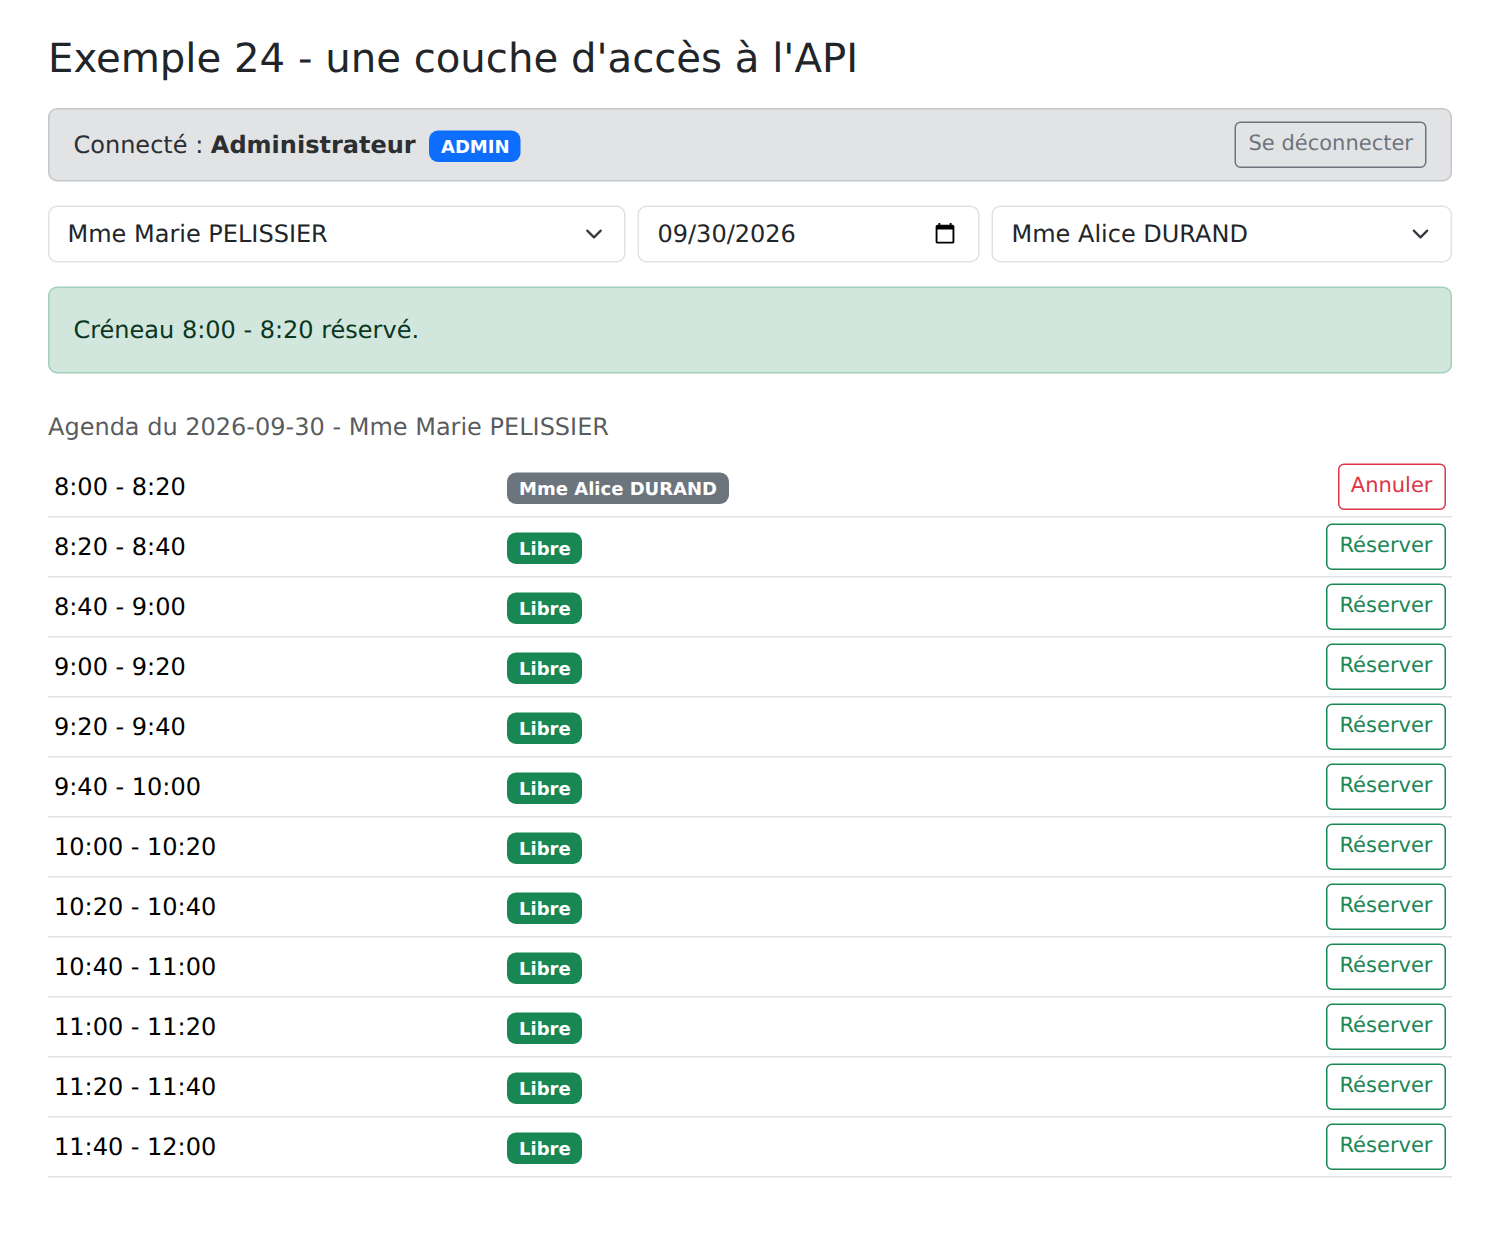Reserve the 10:00 - 10:20 slot
The width and height of the screenshot is (1500, 1238).
click(x=1385, y=846)
